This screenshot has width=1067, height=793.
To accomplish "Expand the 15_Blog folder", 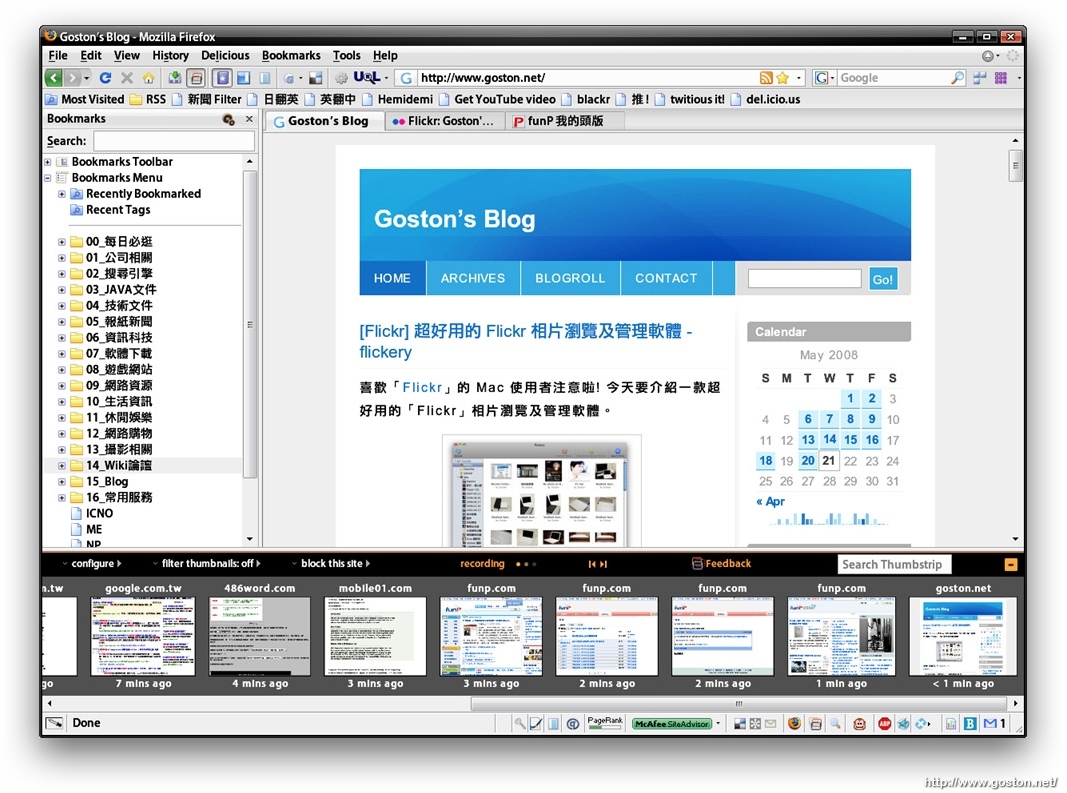I will click(62, 482).
